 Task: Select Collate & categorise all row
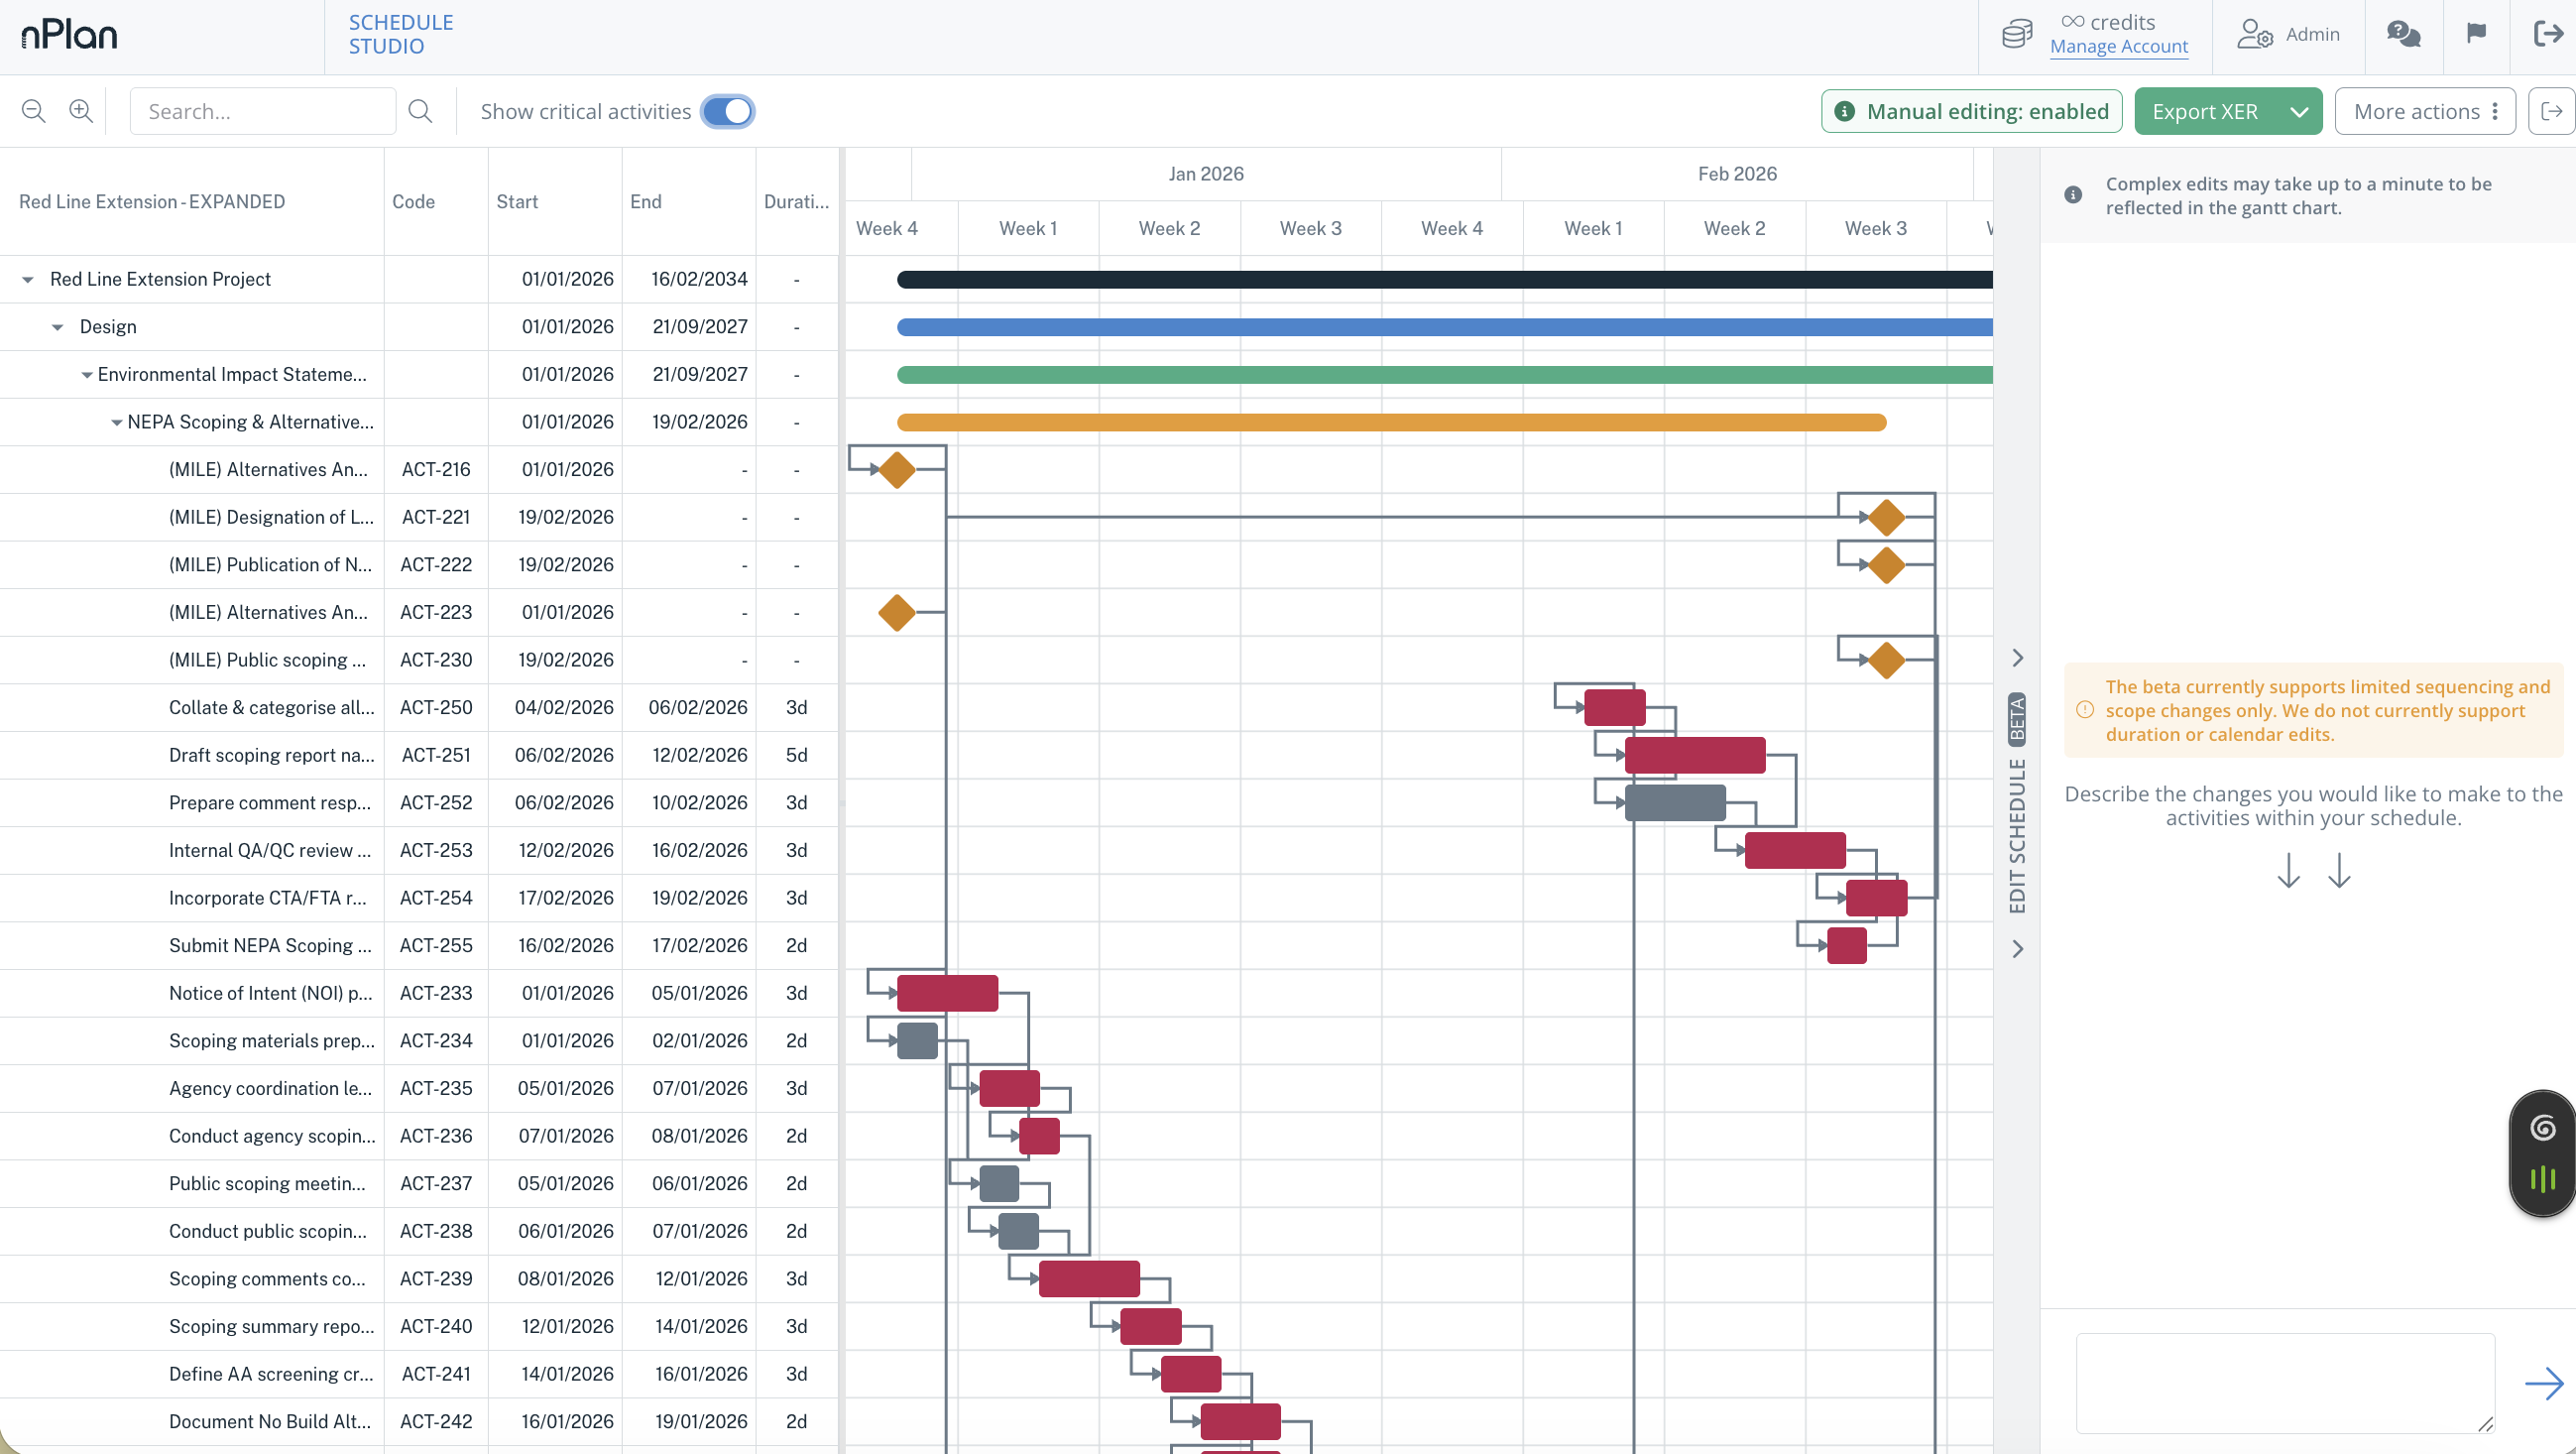419,708
